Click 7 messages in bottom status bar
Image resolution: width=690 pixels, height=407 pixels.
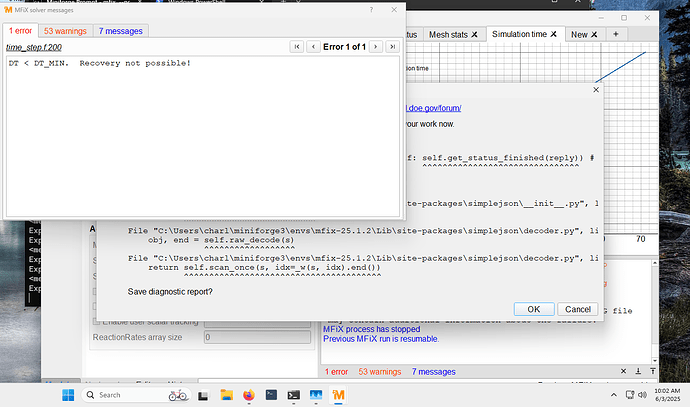coord(433,372)
